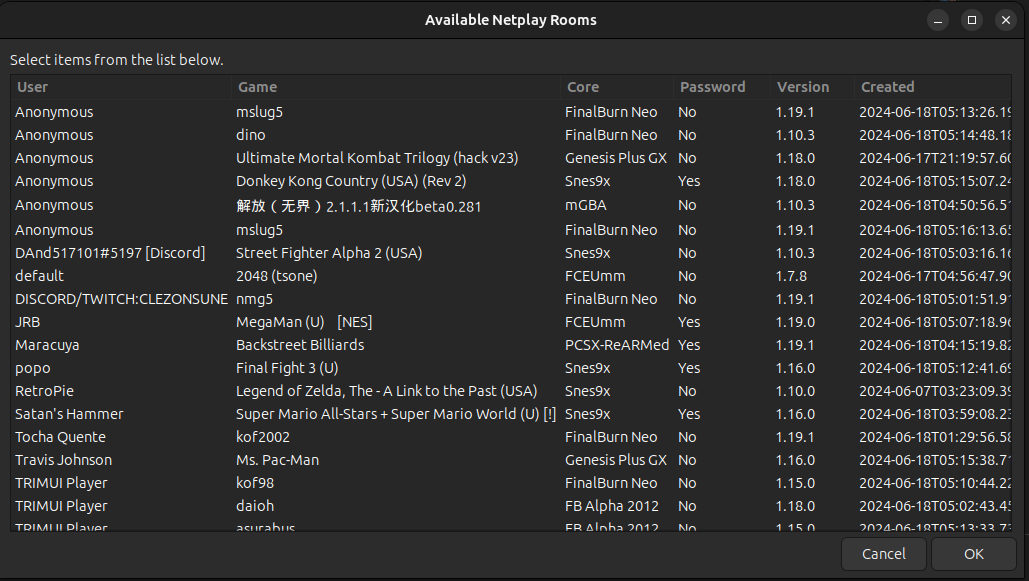Click the Cancel button
The height and width of the screenshot is (581, 1029).
click(x=883, y=554)
